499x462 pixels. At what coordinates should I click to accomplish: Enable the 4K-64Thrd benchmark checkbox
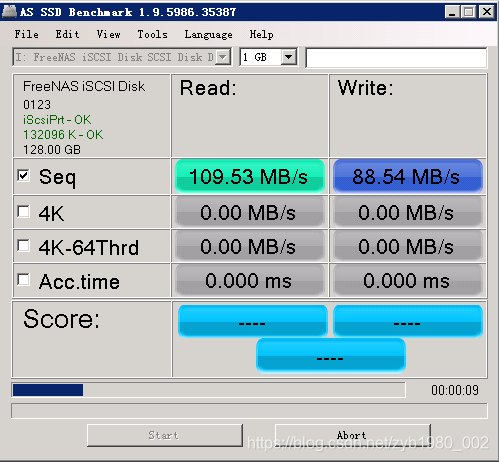(24, 246)
